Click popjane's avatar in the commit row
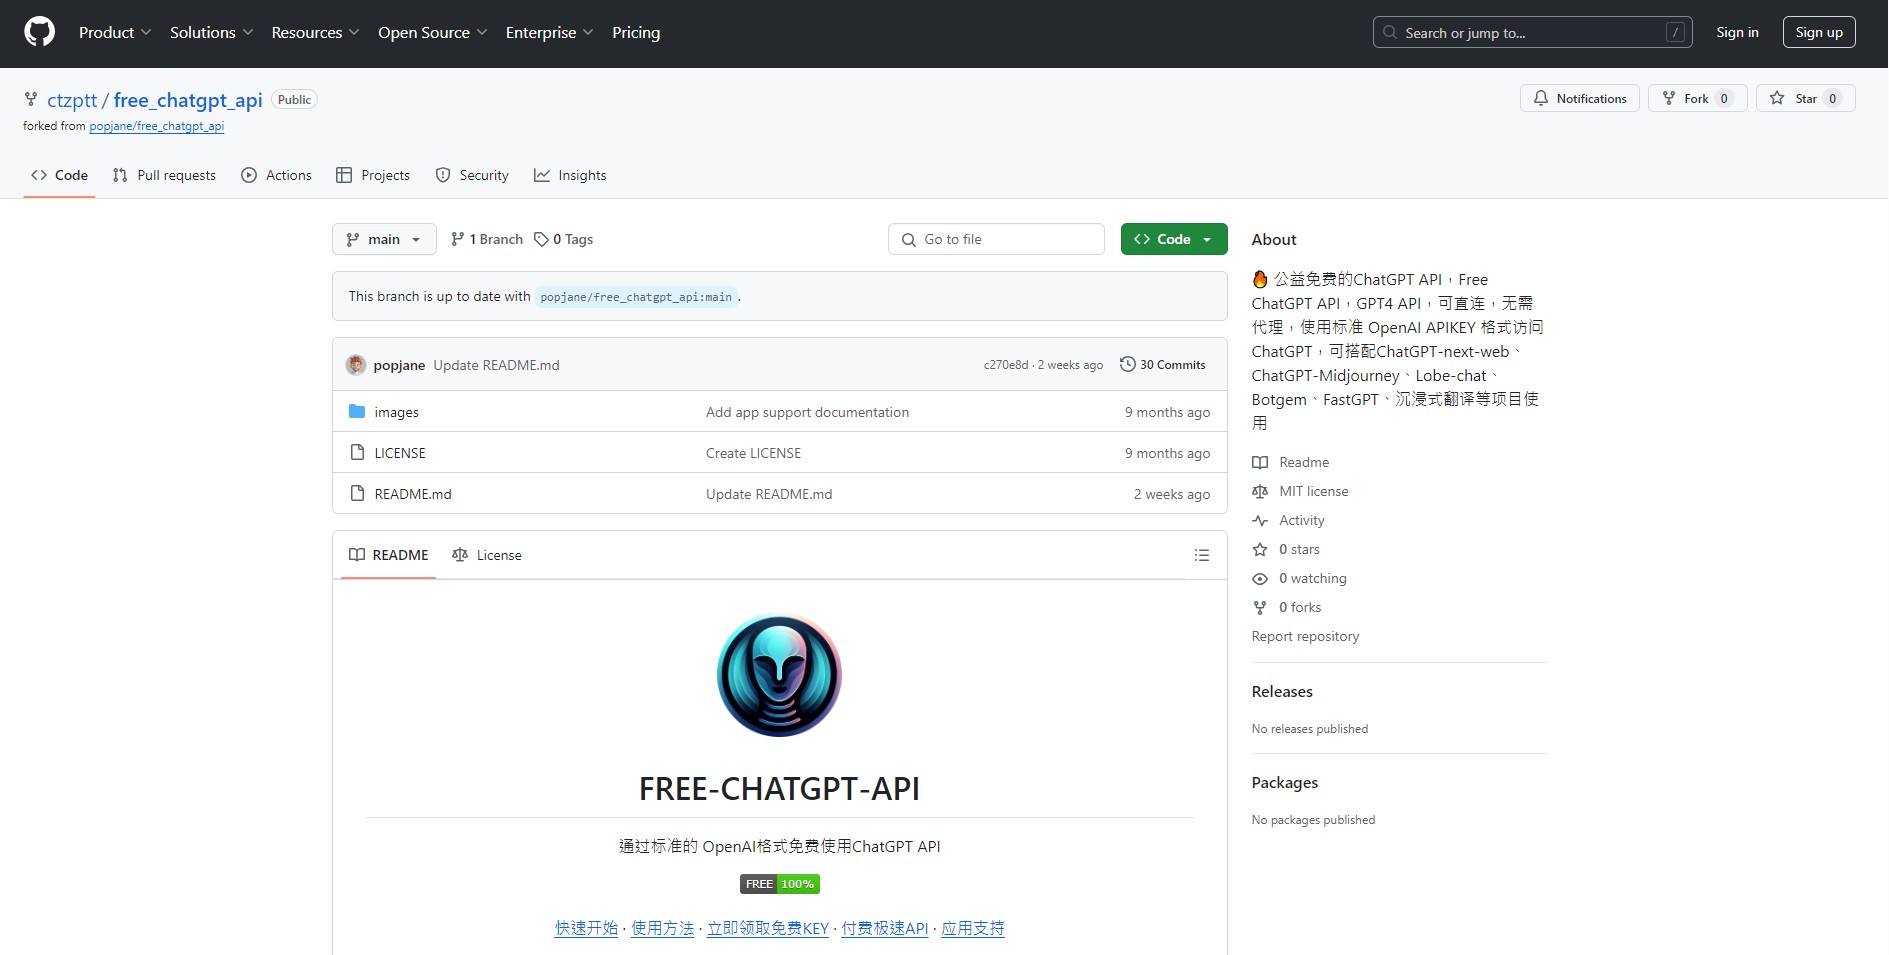Image resolution: width=1889 pixels, height=955 pixels. coord(356,365)
